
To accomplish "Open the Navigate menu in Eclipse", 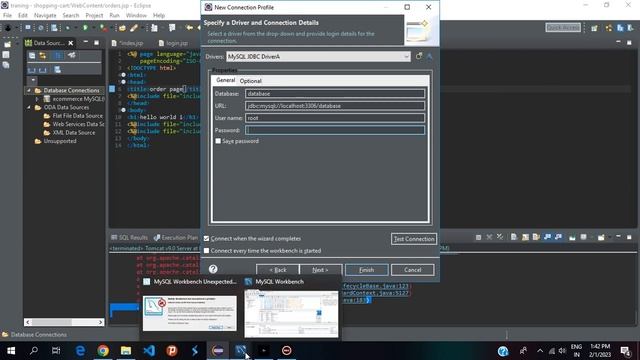I will point(45,15).
